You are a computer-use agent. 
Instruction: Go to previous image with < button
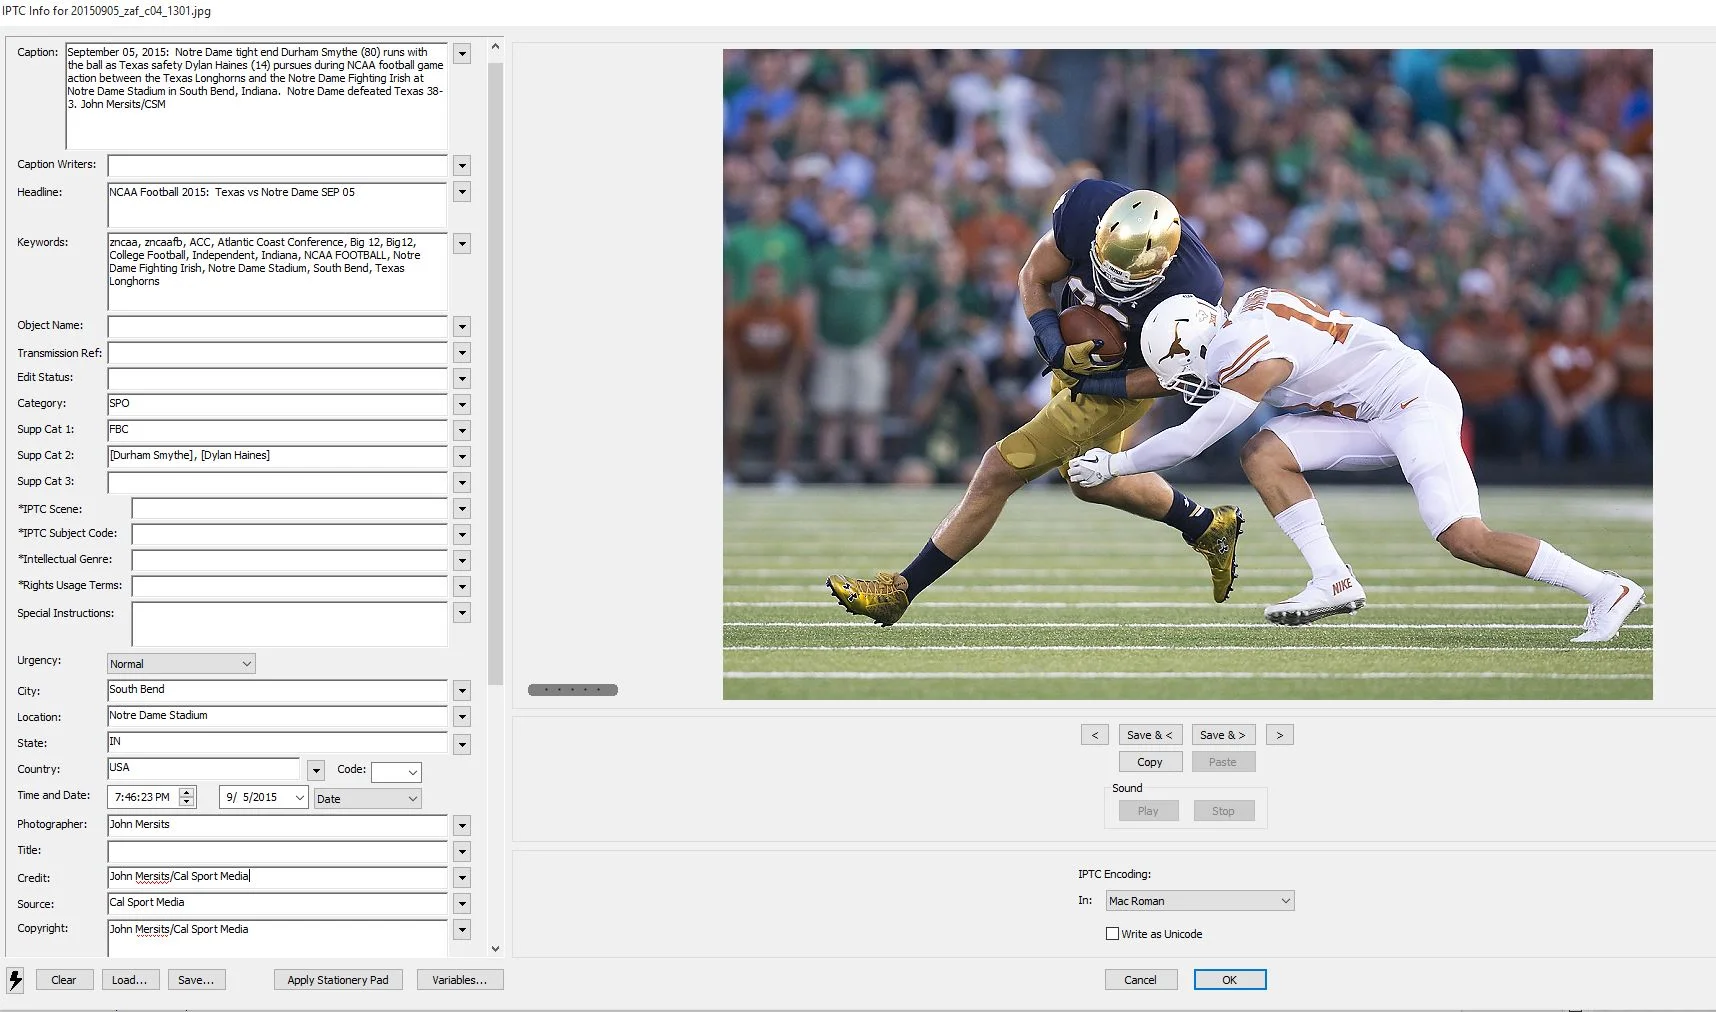1094,735
